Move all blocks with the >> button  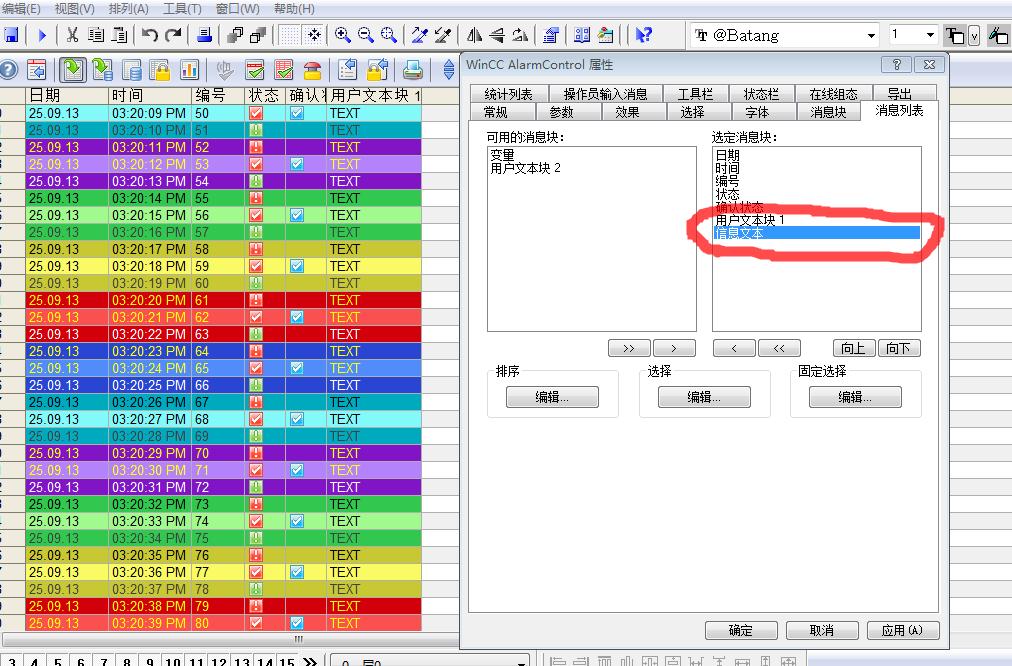(x=629, y=348)
